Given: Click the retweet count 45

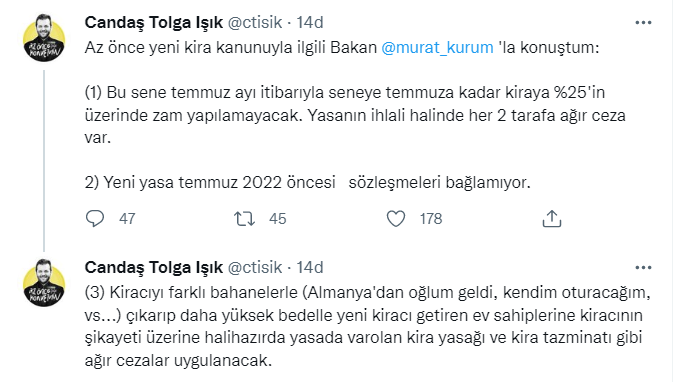Looking at the screenshot, I should click(x=278, y=219).
